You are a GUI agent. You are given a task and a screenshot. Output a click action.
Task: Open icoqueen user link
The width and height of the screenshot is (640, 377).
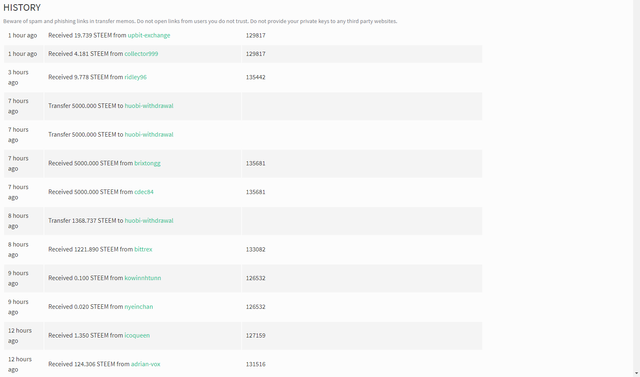coord(137,335)
